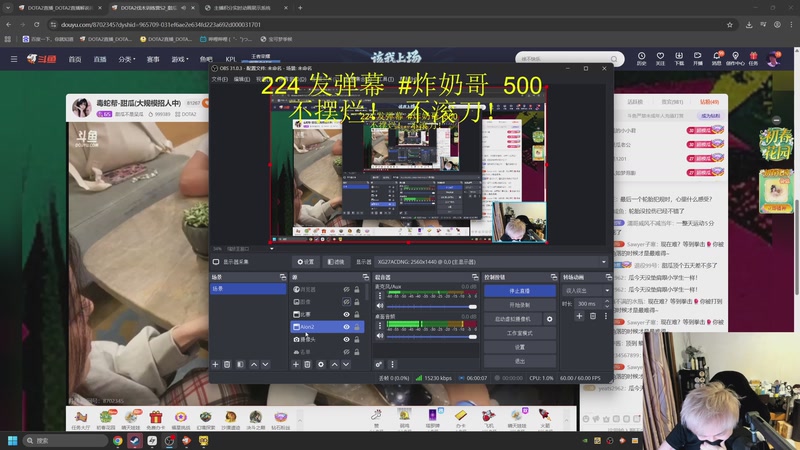Open the preview scaling dropdown arrow

[271, 249]
